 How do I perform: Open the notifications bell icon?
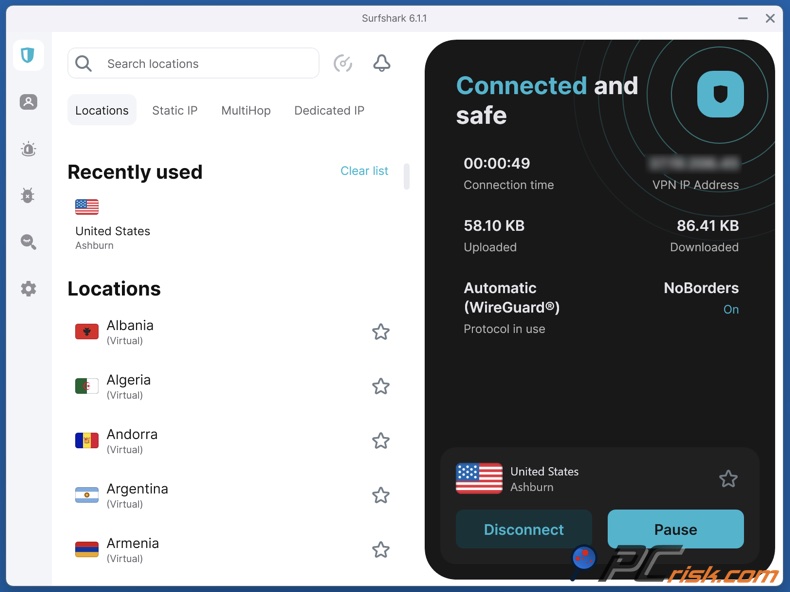382,63
